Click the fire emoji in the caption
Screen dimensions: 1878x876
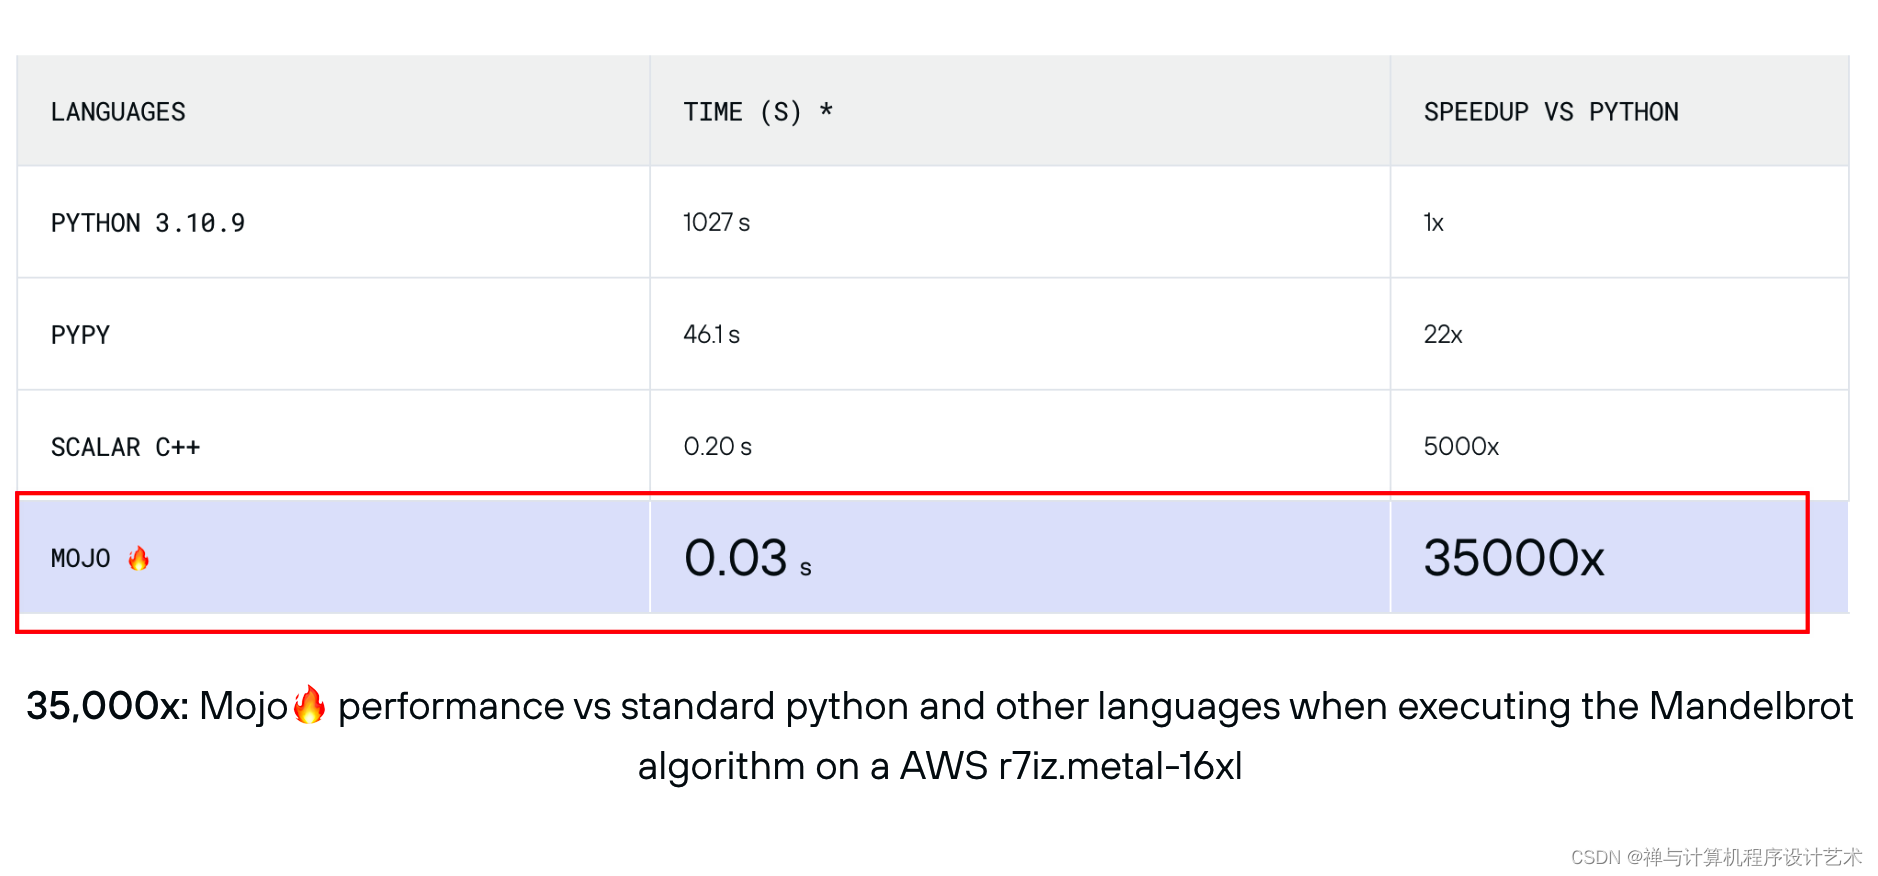click(x=309, y=705)
